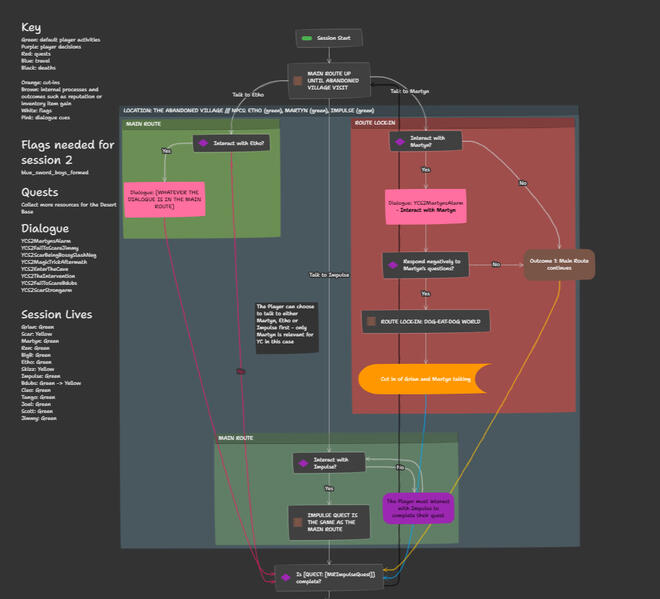
Task: Click the brown square icon beside Main Route Up Until Abandoned Village Visit
Action: click(298, 81)
